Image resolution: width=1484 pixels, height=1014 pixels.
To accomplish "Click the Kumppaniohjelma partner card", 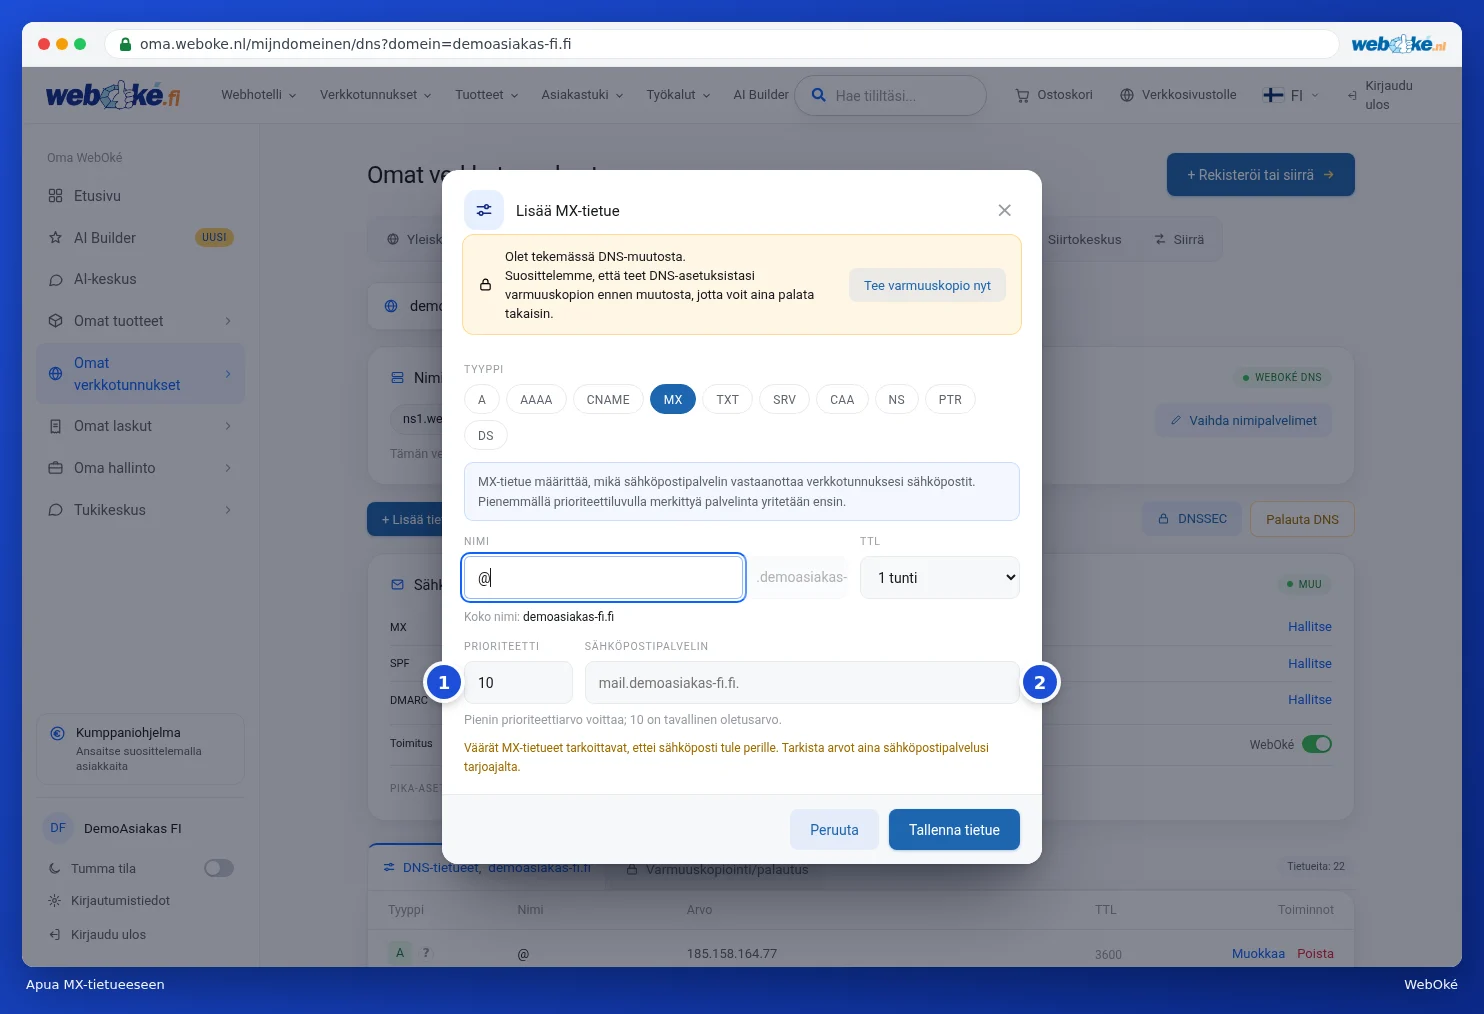I will [140, 749].
